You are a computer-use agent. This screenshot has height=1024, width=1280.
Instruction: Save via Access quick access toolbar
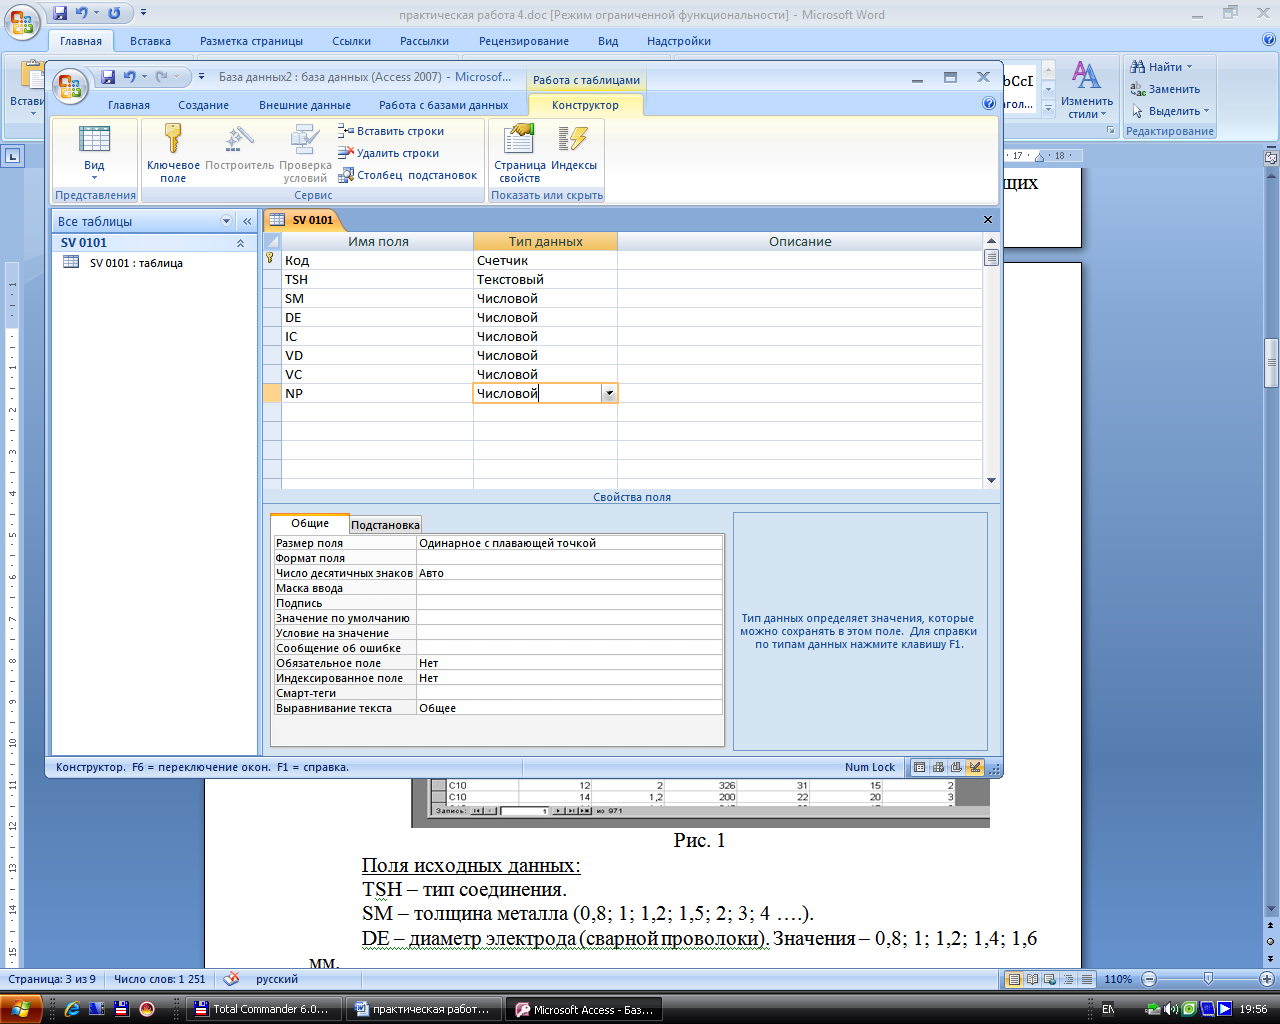coord(107,77)
